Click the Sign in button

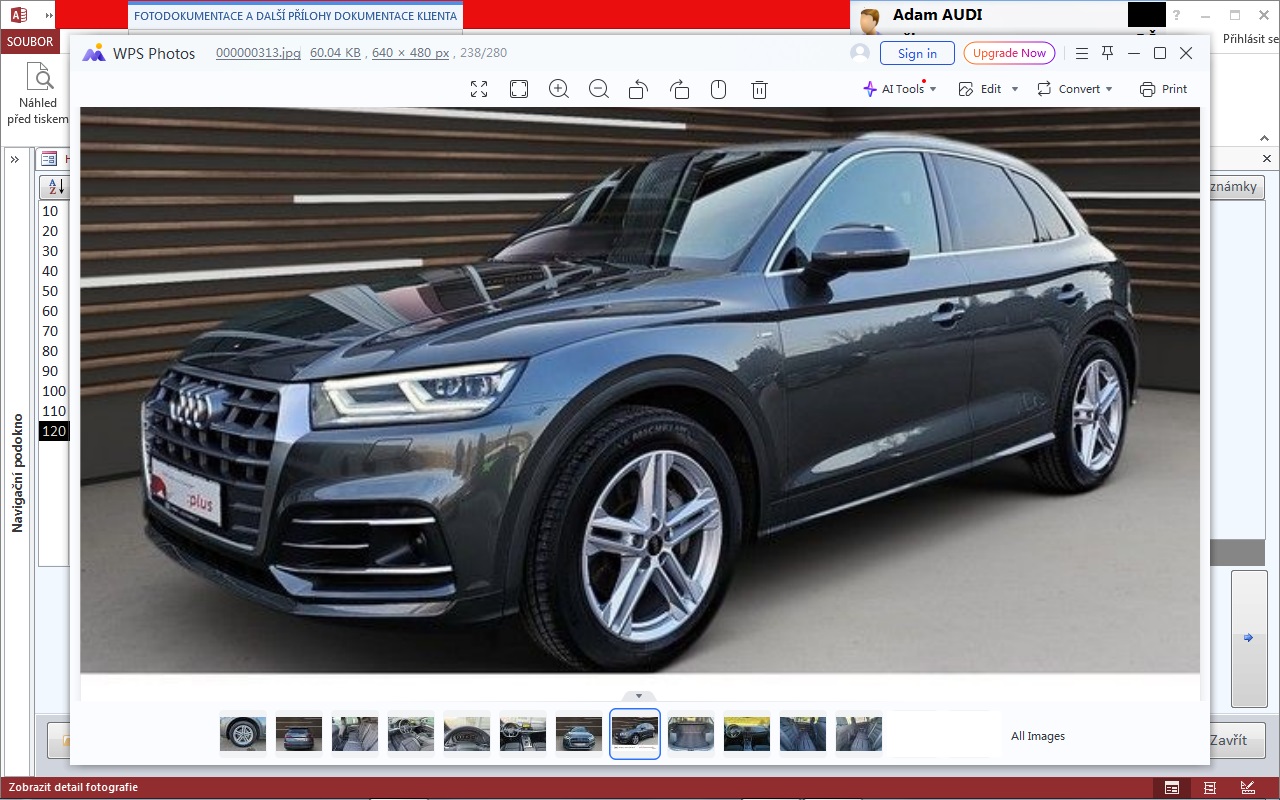tap(917, 53)
